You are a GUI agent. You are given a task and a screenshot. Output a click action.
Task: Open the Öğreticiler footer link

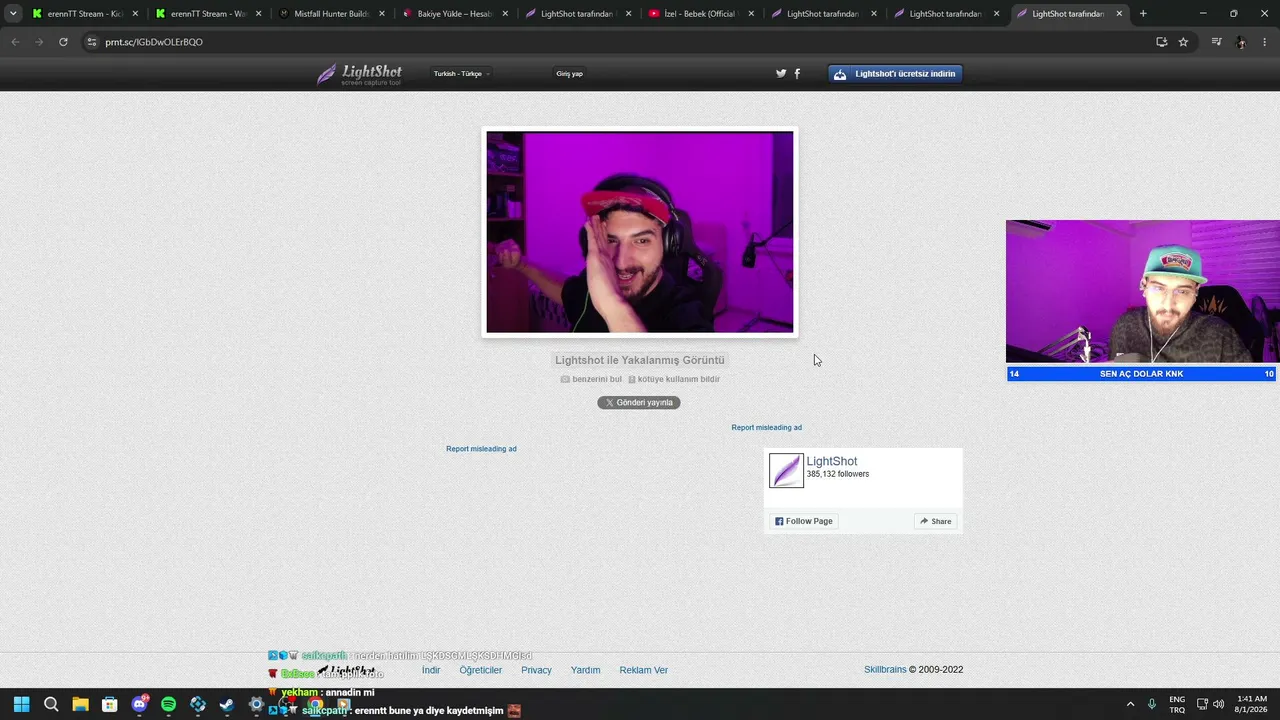(481, 670)
